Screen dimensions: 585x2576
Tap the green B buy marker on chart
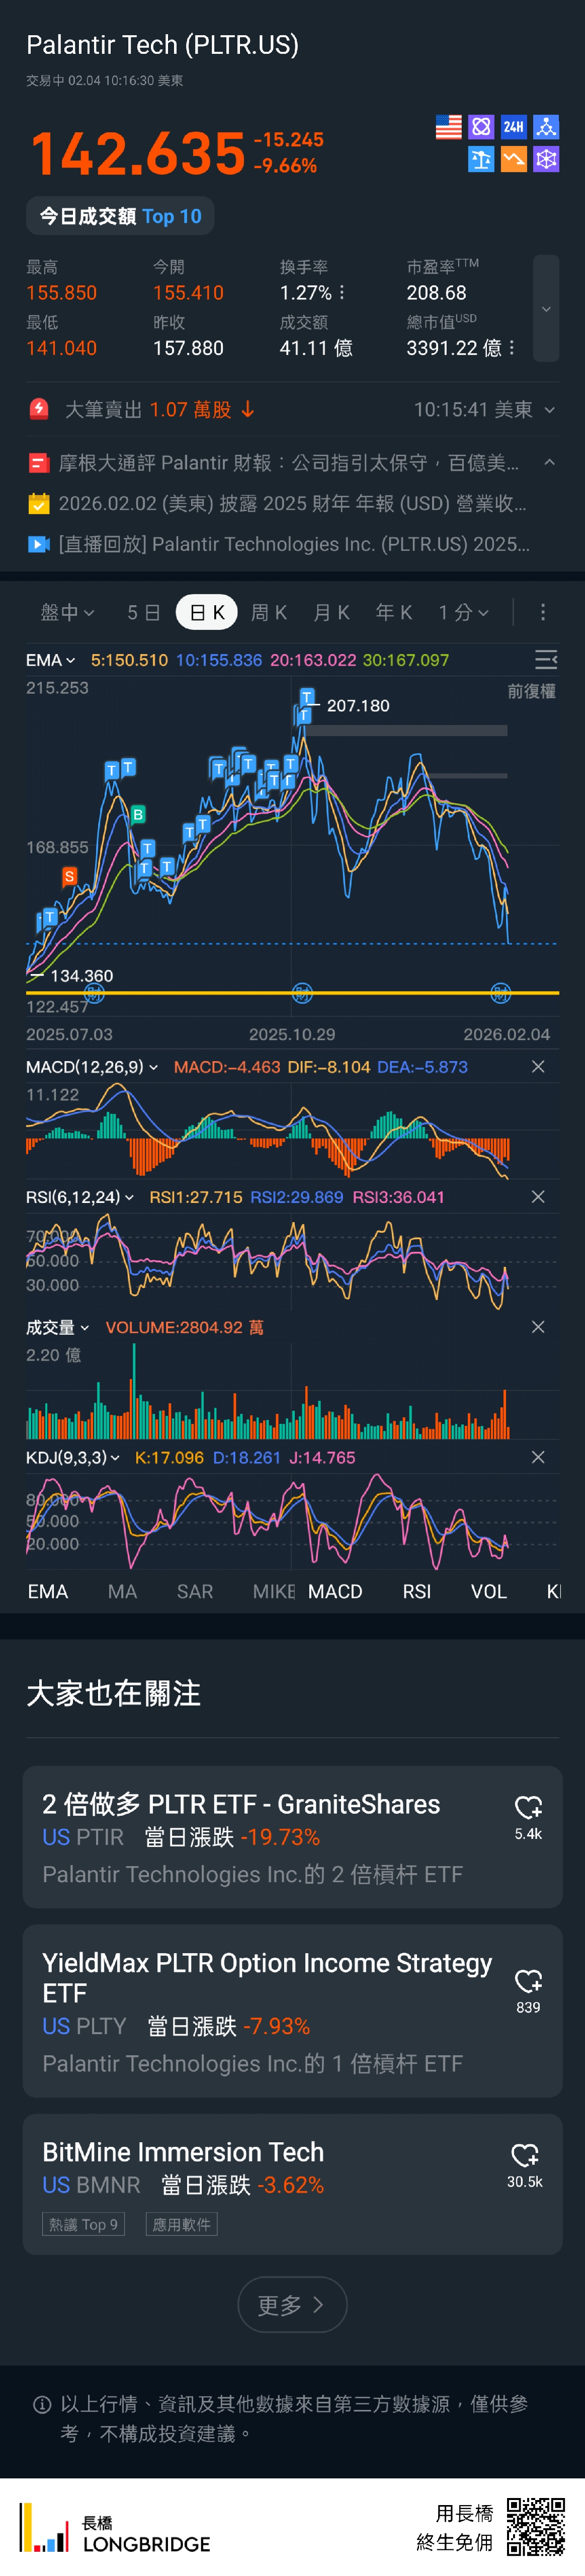[x=138, y=814]
